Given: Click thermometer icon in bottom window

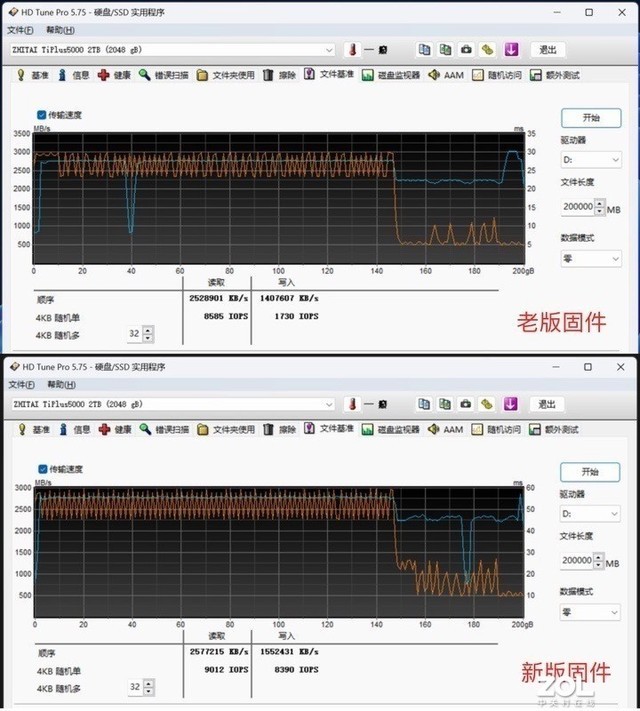Looking at the screenshot, I should pyautogui.click(x=352, y=404).
